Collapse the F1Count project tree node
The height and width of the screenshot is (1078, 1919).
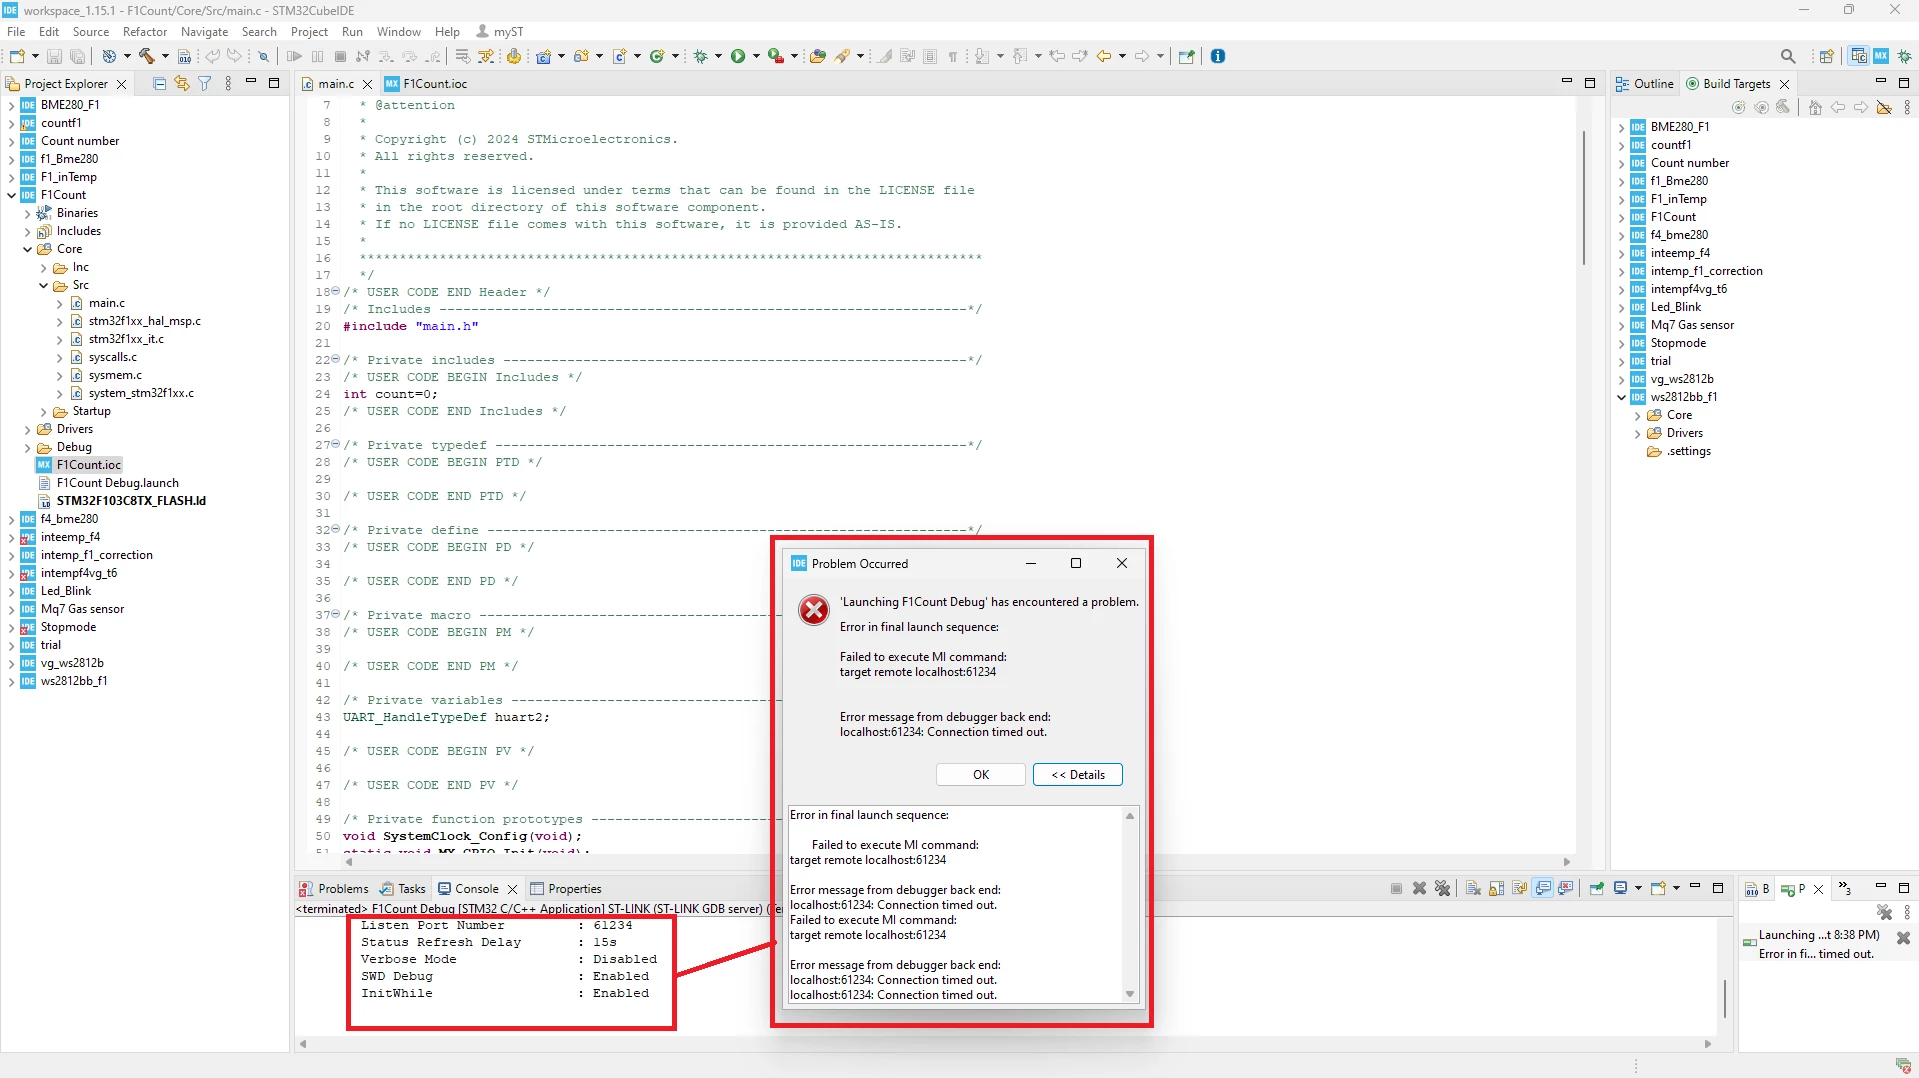pos(12,195)
